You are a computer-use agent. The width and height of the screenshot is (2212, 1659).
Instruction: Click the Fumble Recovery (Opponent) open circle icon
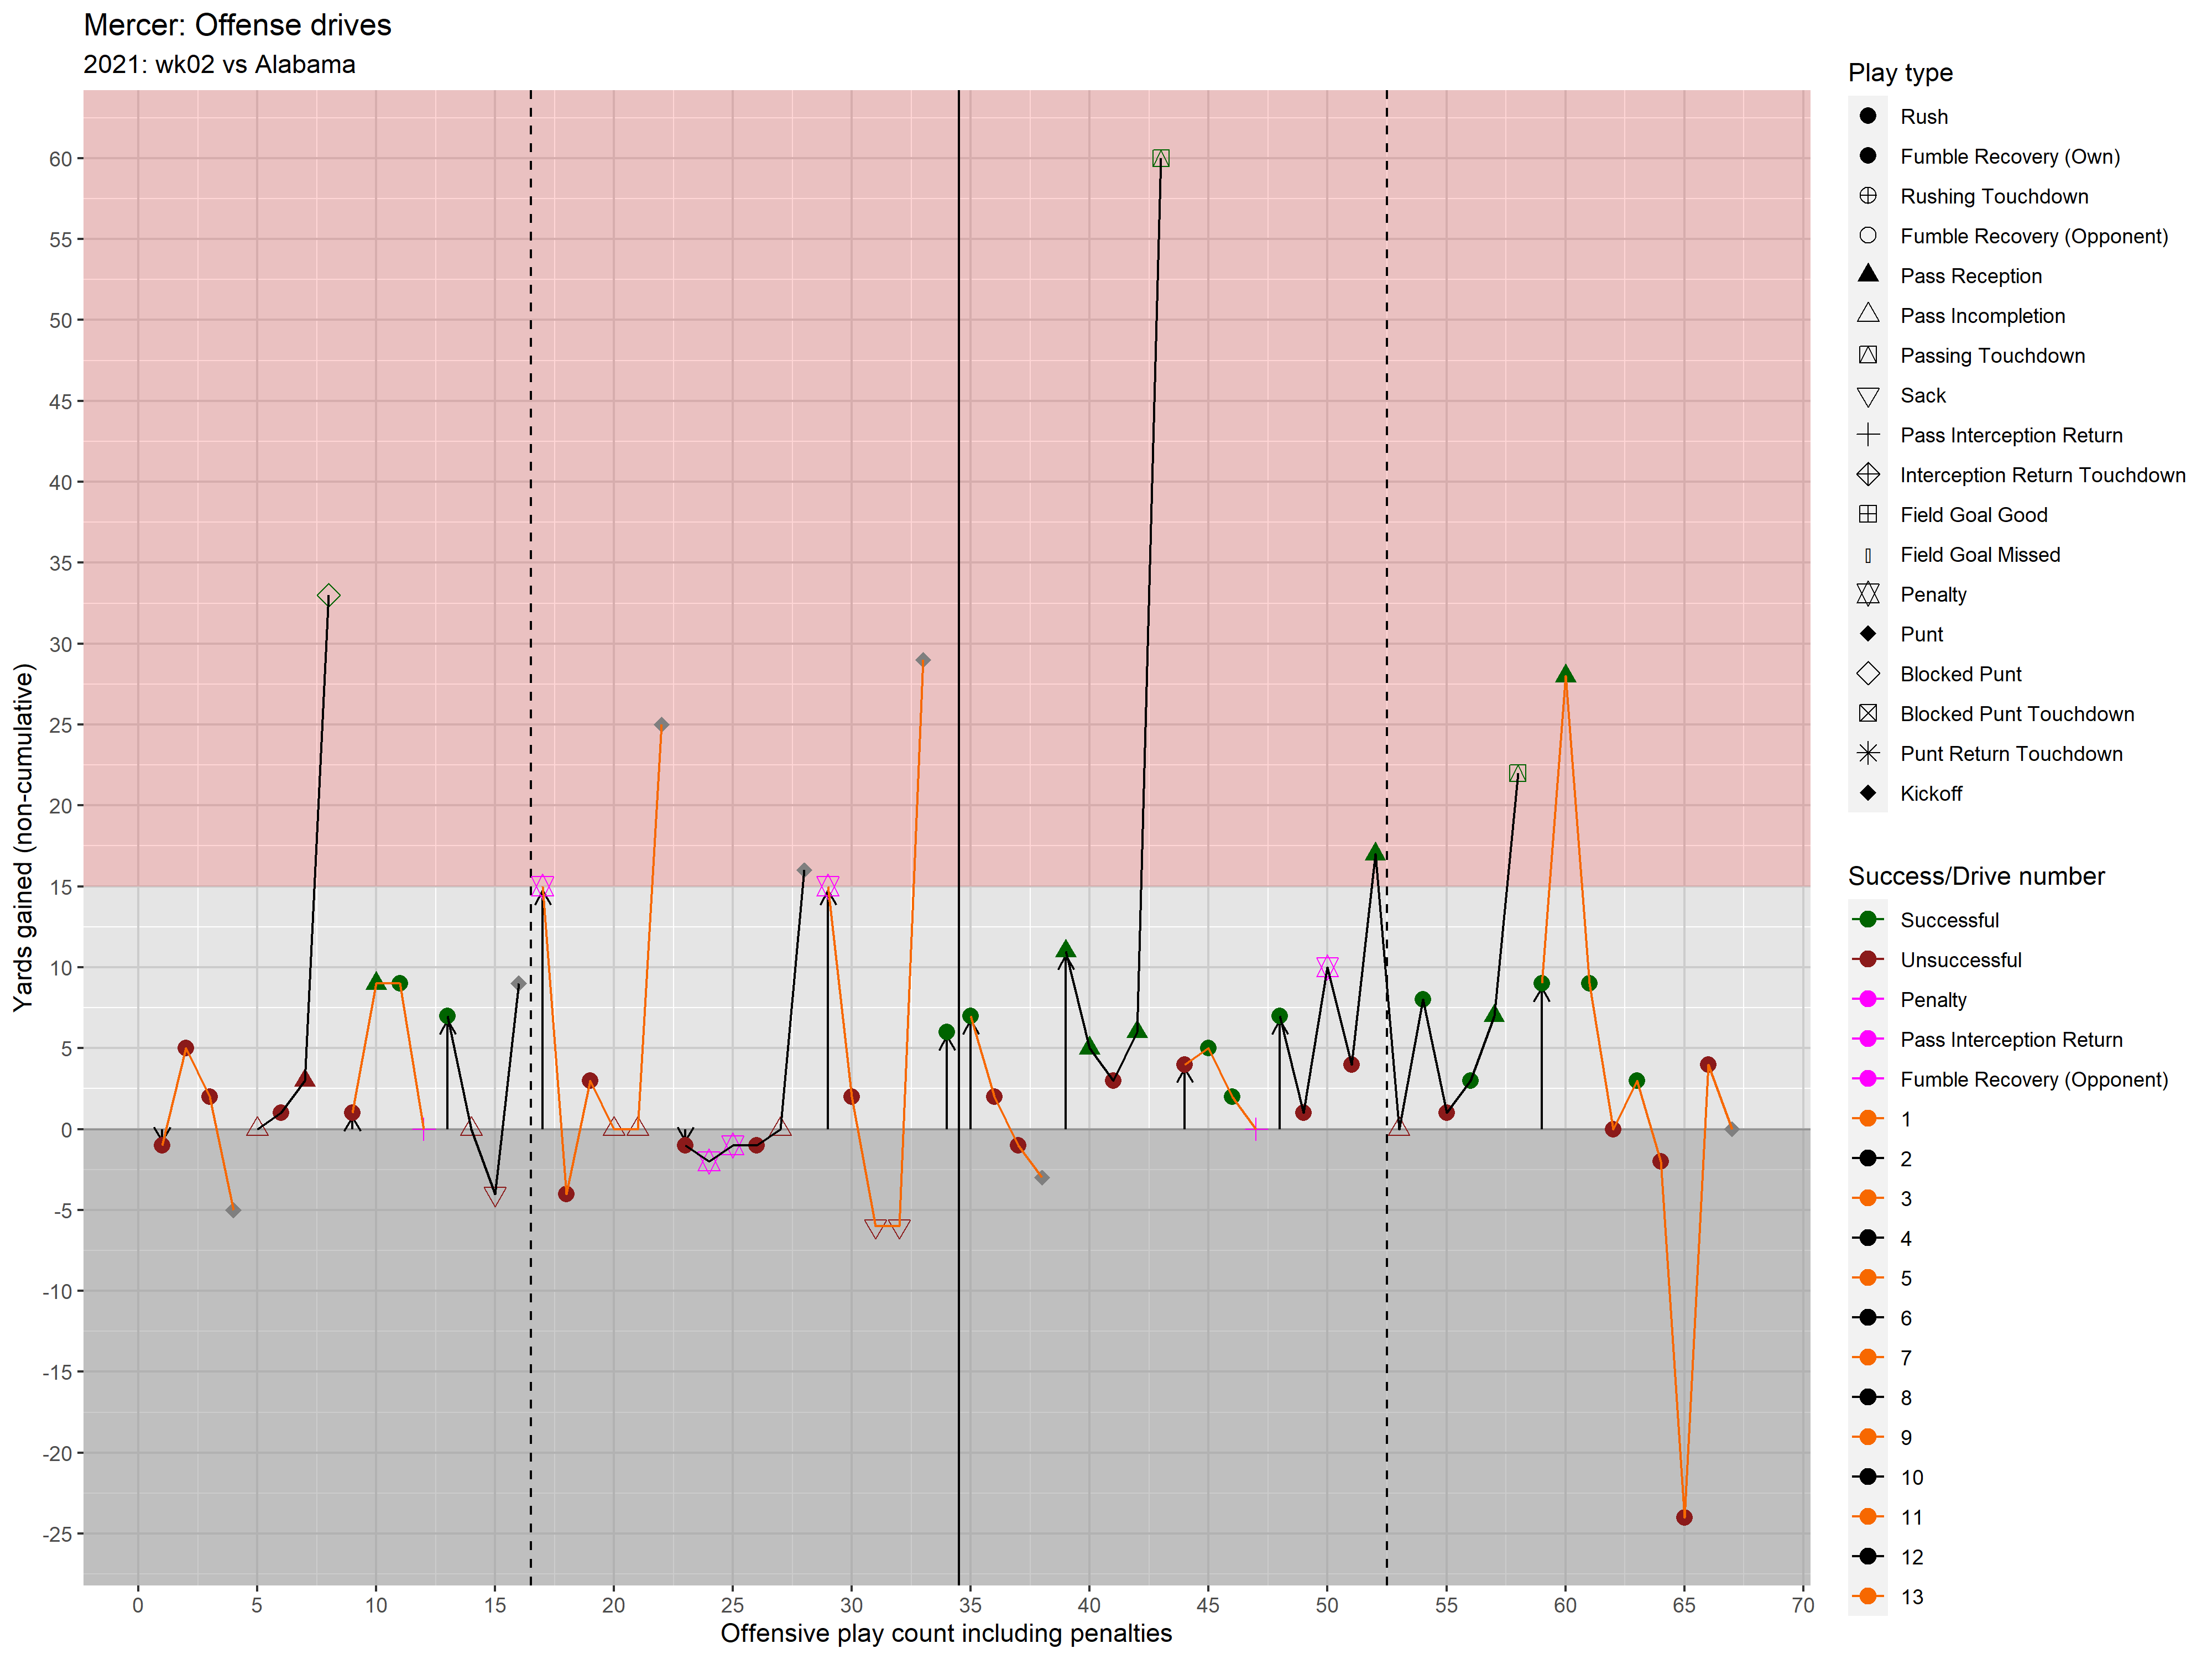(x=1867, y=236)
